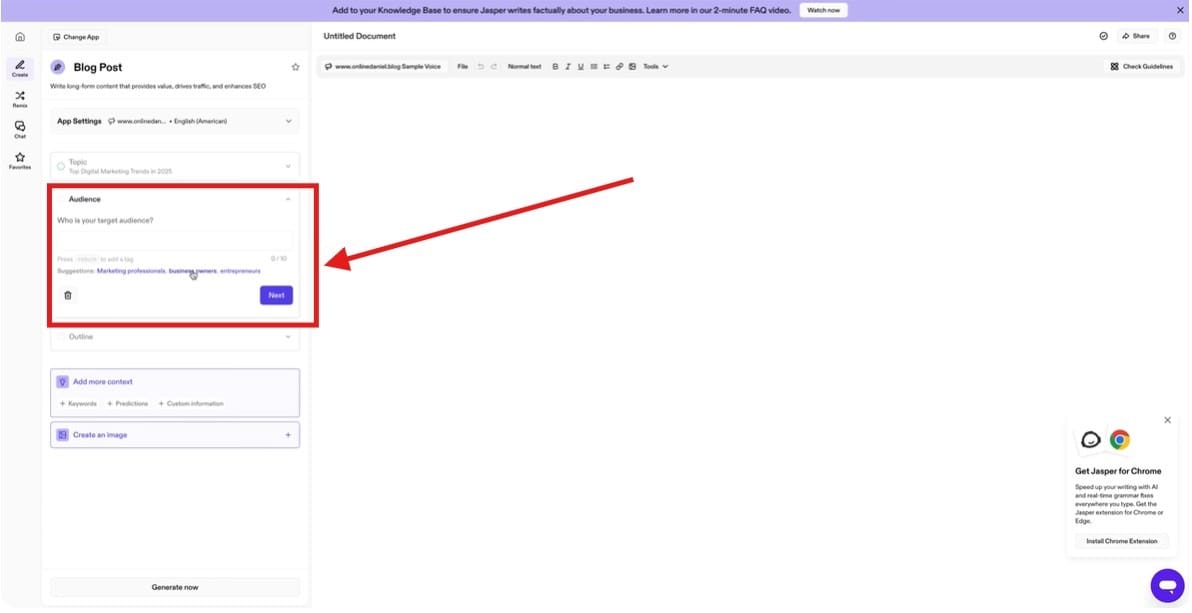Screen dimensions: 1192x613
Task: Click Install Chrome Extension button
Action: 1121,541
